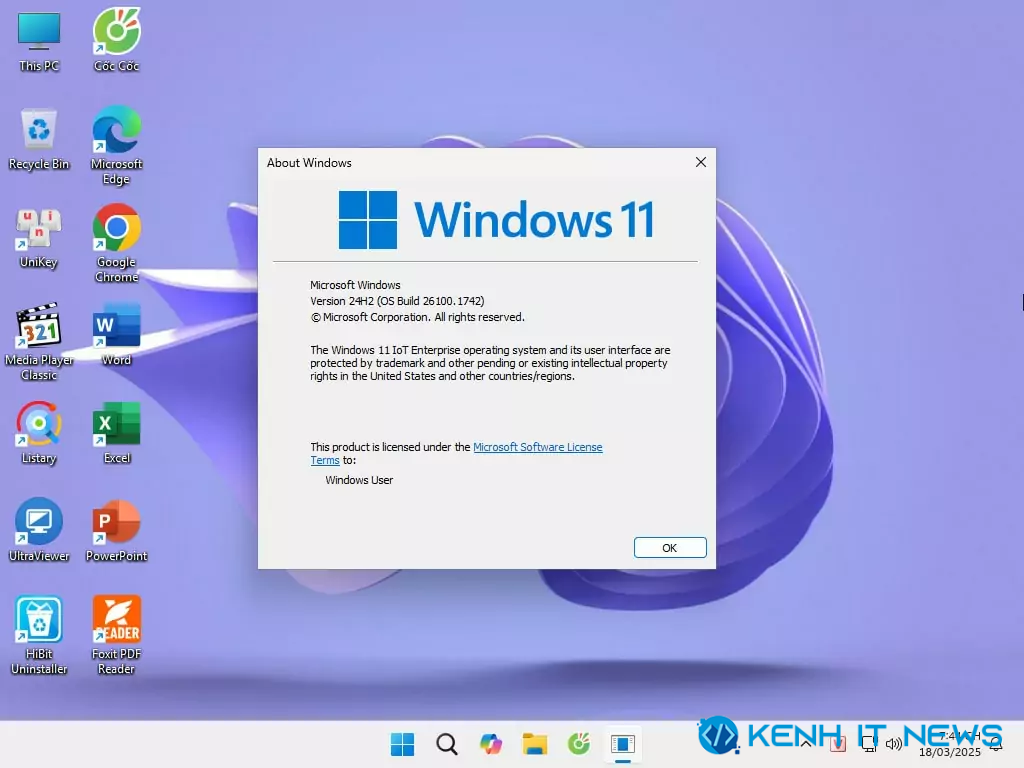
Task: Select the Word desktop shortcut
Action: [x=116, y=334]
